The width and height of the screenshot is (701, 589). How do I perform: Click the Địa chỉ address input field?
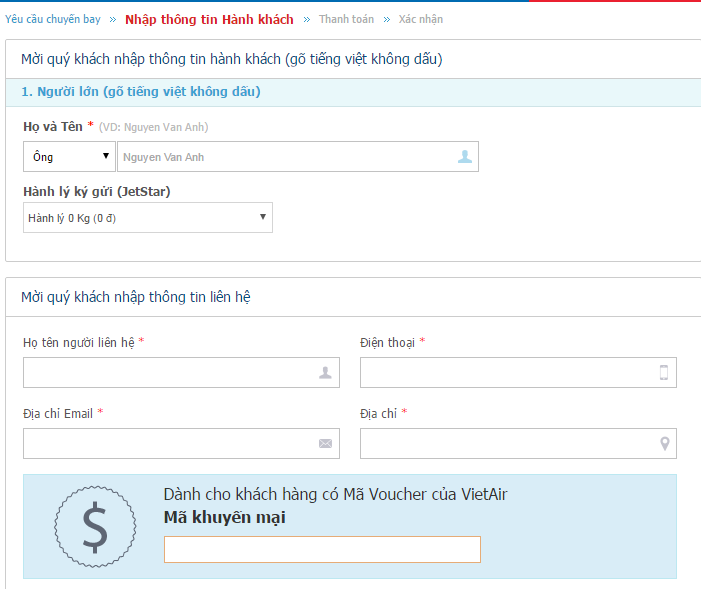point(506,444)
